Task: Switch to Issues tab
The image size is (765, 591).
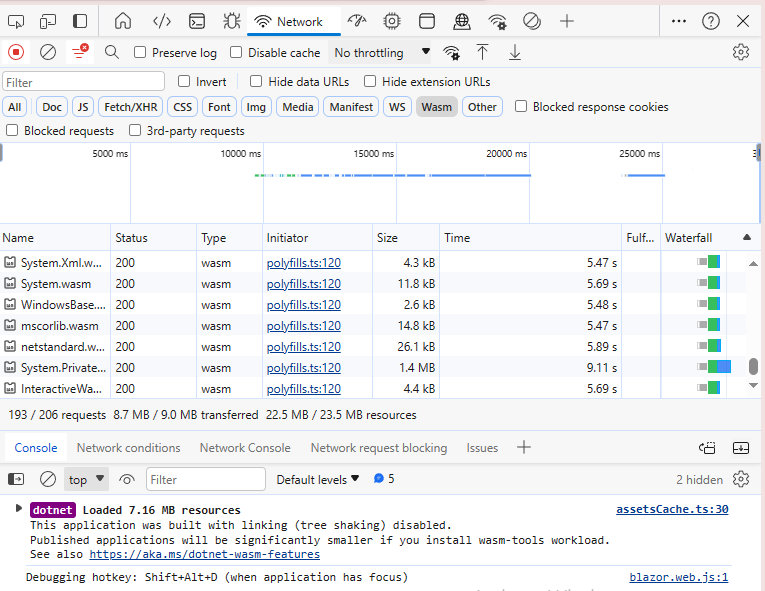Action: 482,448
